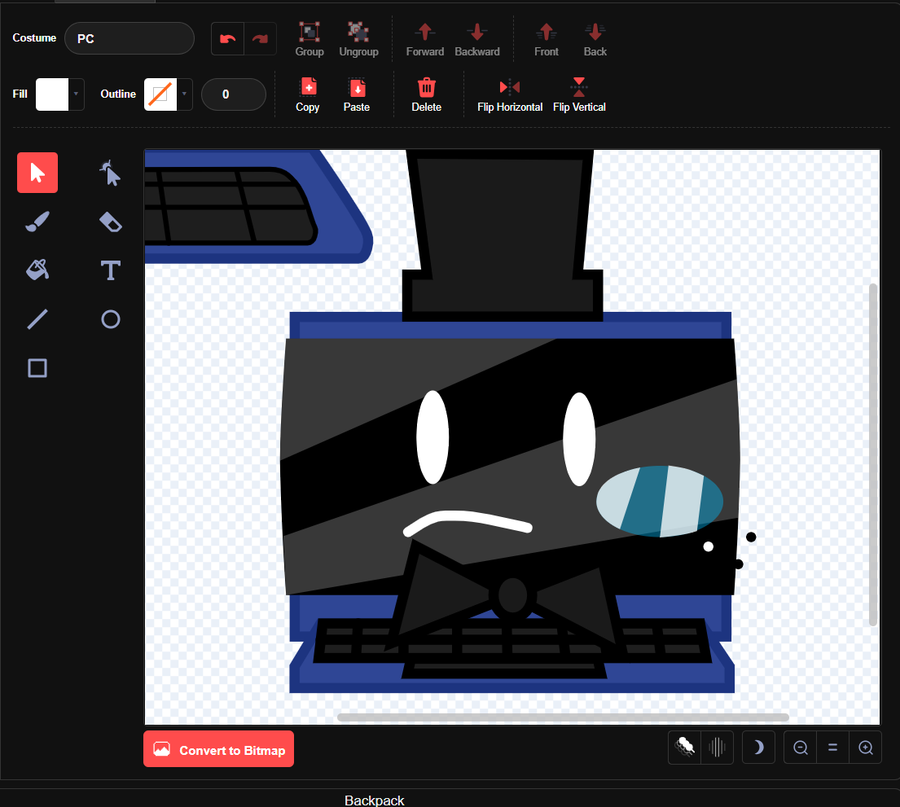The height and width of the screenshot is (807, 900).
Task: Select the left white eye
Action: [x=432, y=437]
